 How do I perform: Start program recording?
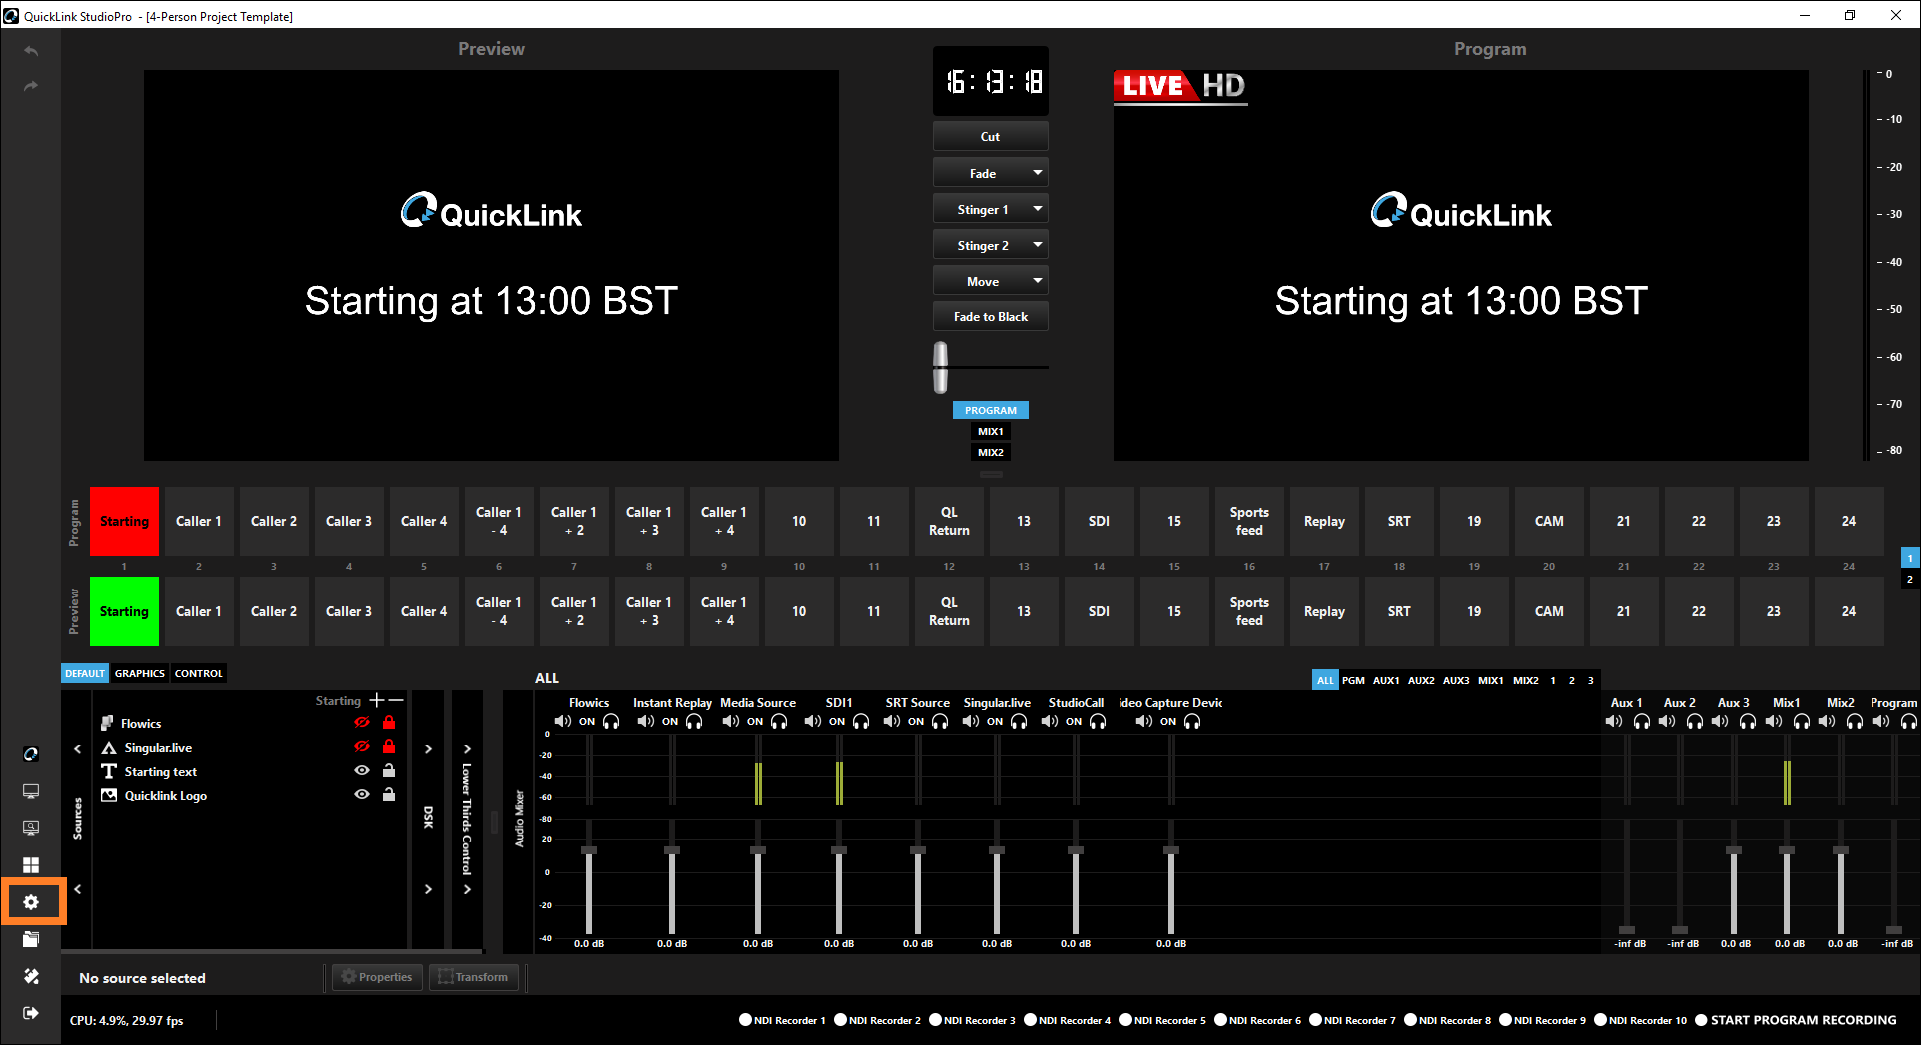click(1796, 1020)
